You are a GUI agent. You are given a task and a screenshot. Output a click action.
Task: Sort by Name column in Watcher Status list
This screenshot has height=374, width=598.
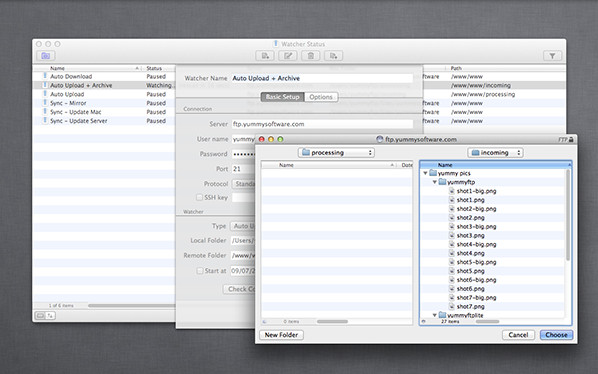(88, 68)
